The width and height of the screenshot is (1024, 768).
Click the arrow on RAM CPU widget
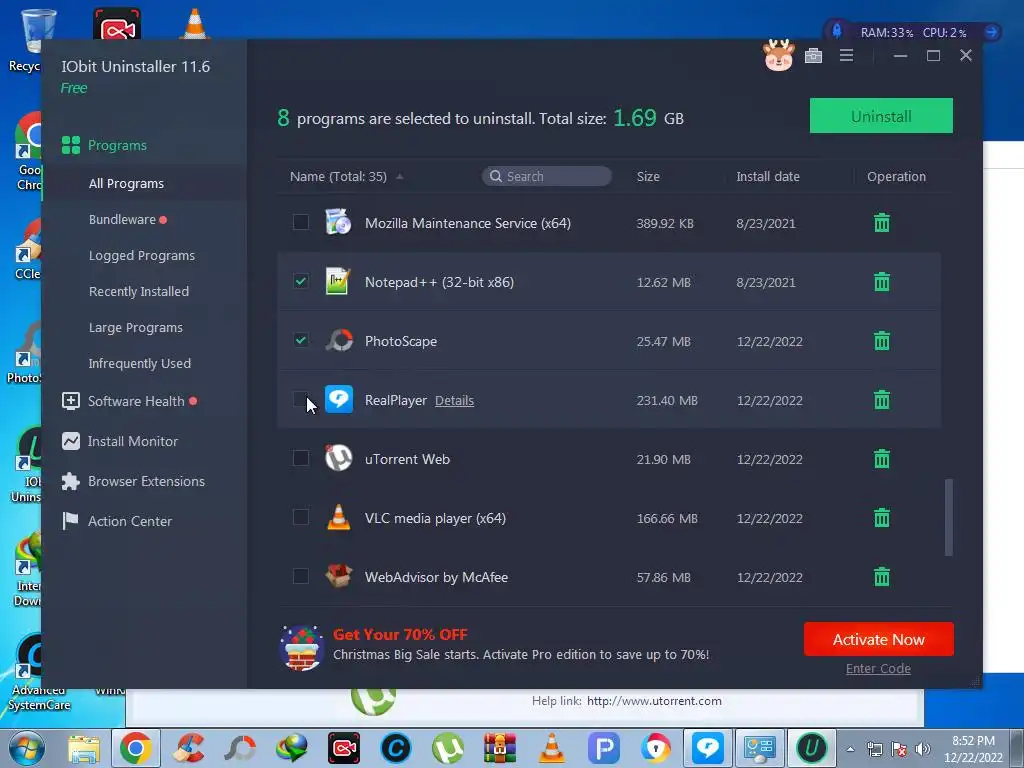(x=991, y=32)
